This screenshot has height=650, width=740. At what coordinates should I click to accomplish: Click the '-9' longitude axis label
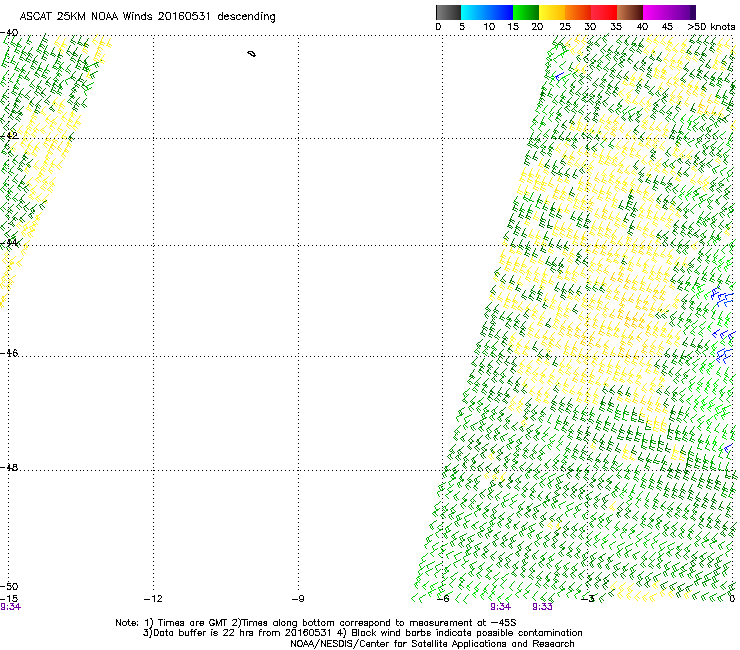(297, 599)
